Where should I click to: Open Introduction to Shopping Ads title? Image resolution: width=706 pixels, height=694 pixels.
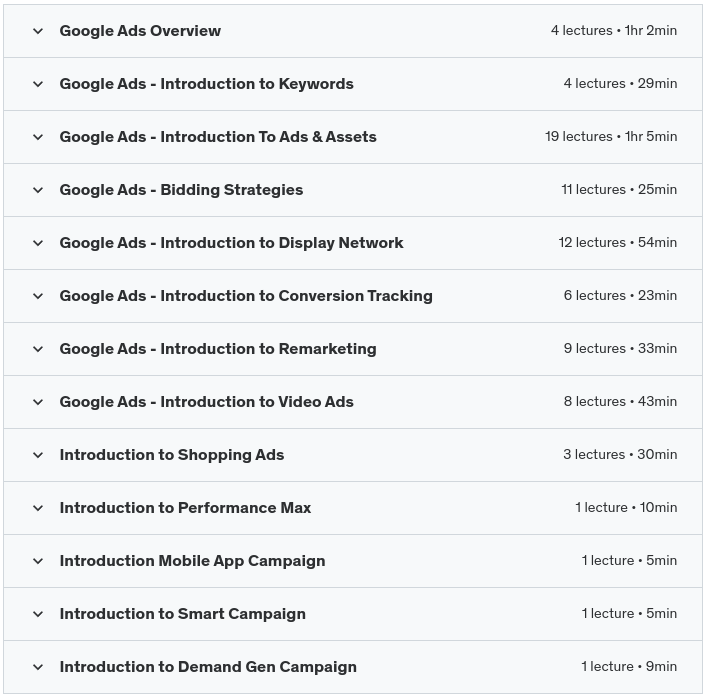coord(172,455)
